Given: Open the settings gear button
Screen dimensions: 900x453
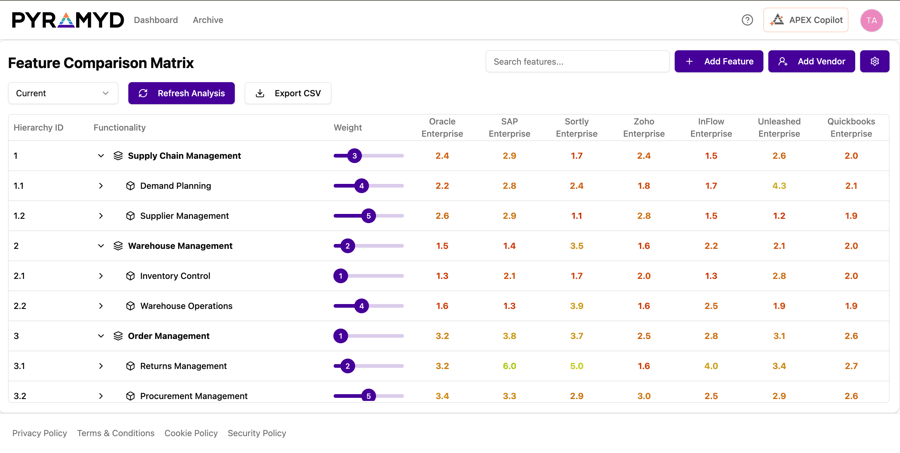Looking at the screenshot, I should (874, 62).
